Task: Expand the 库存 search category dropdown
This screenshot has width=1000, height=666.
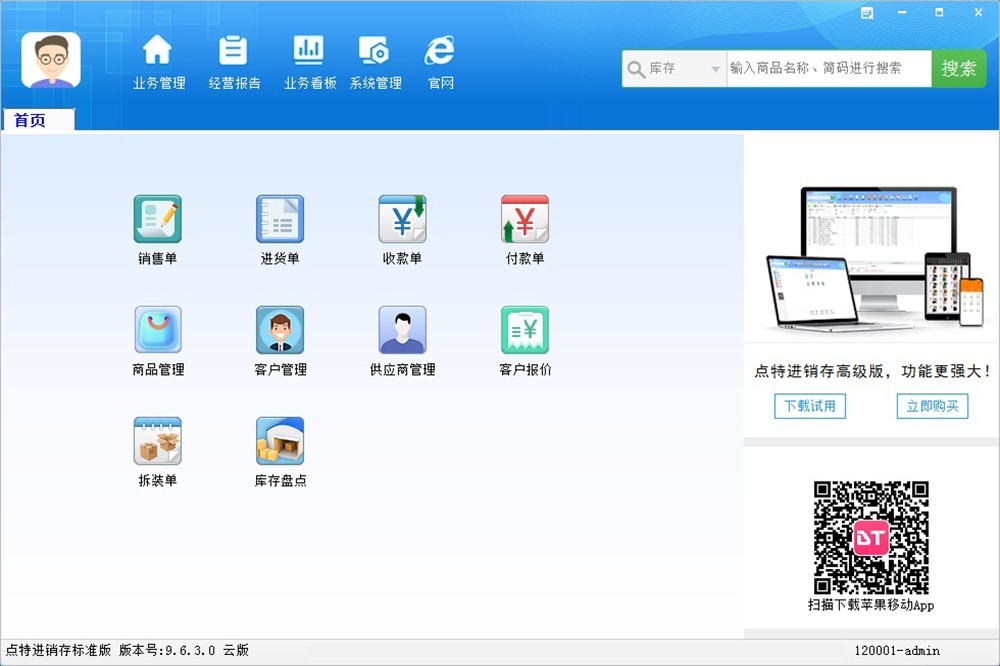Action: pos(714,69)
